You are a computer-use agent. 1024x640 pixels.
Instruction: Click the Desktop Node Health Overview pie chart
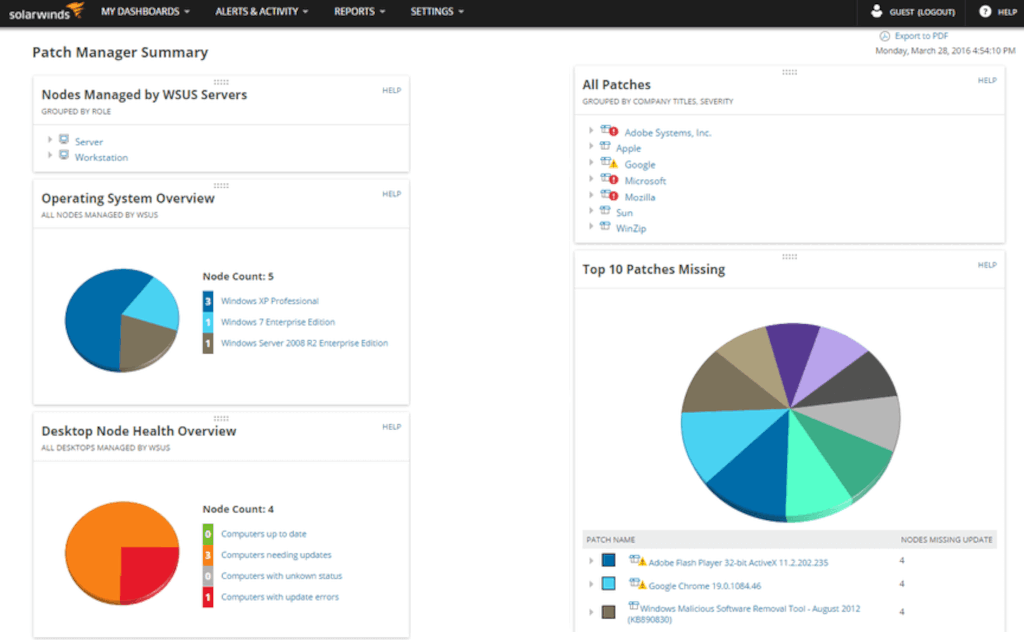122,553
